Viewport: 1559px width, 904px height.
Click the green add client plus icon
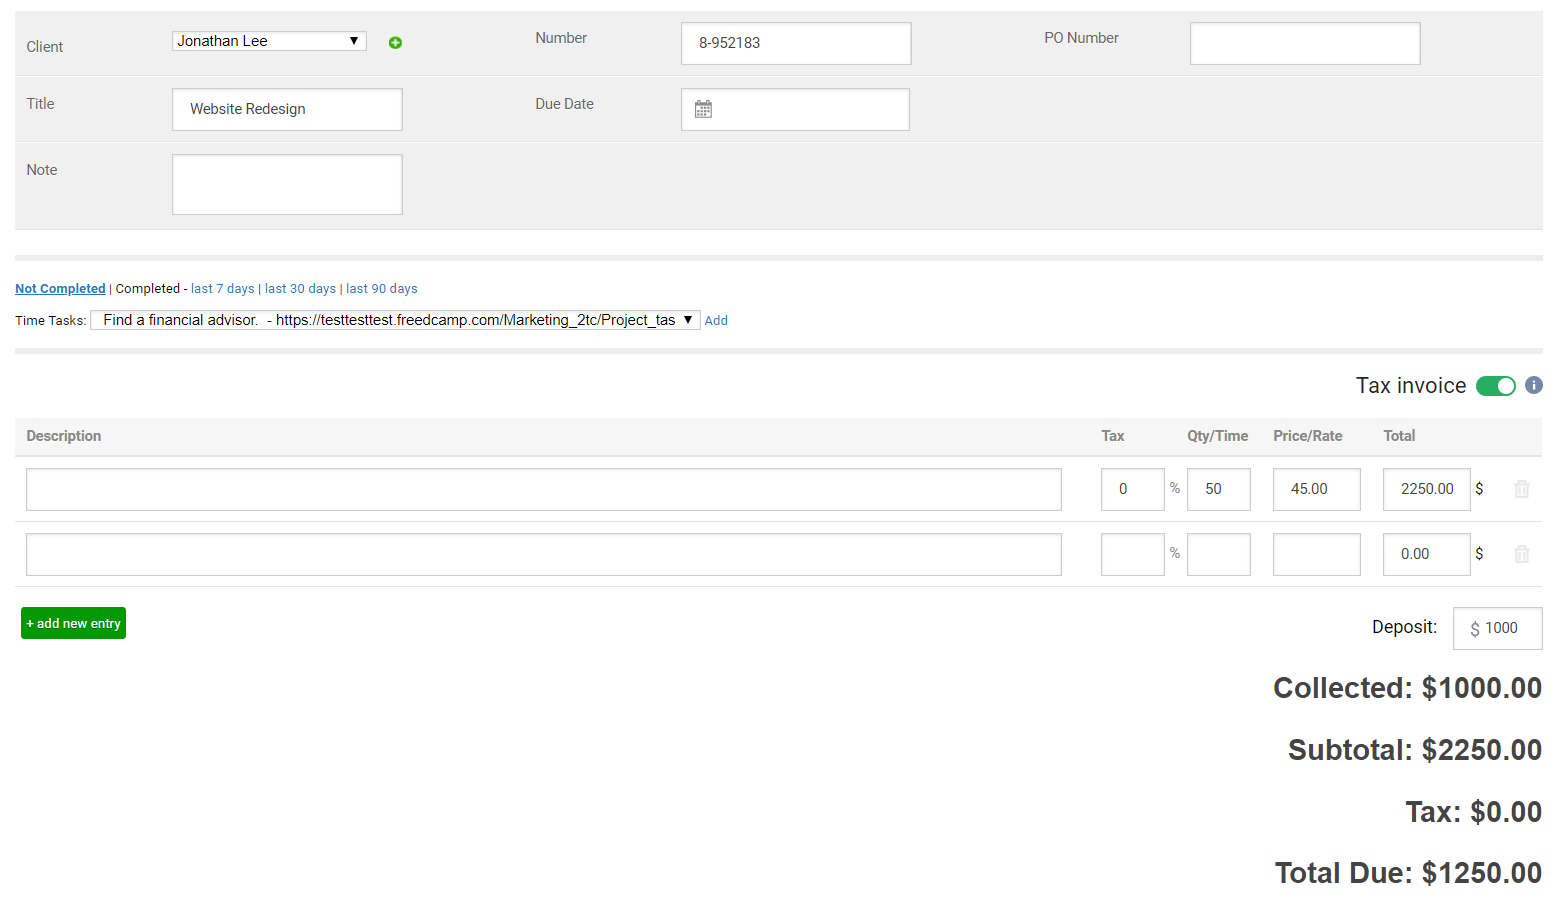[x=395, y=42]
